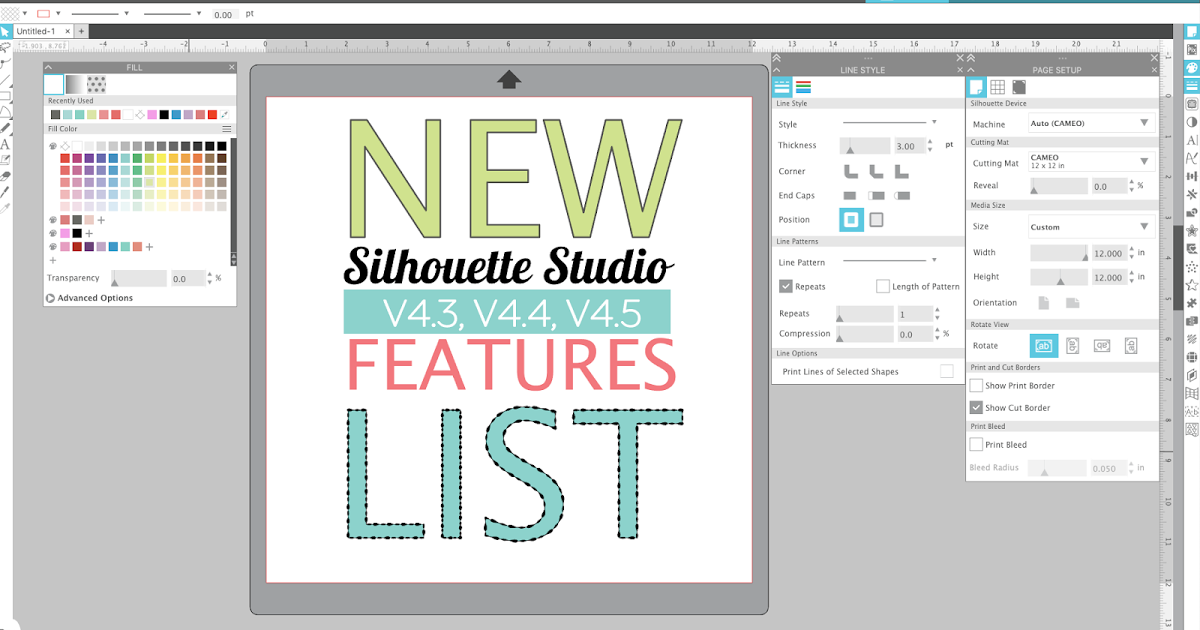Pick the black swatch in Recently Used

pyautogui.click(x=164, y=115)
